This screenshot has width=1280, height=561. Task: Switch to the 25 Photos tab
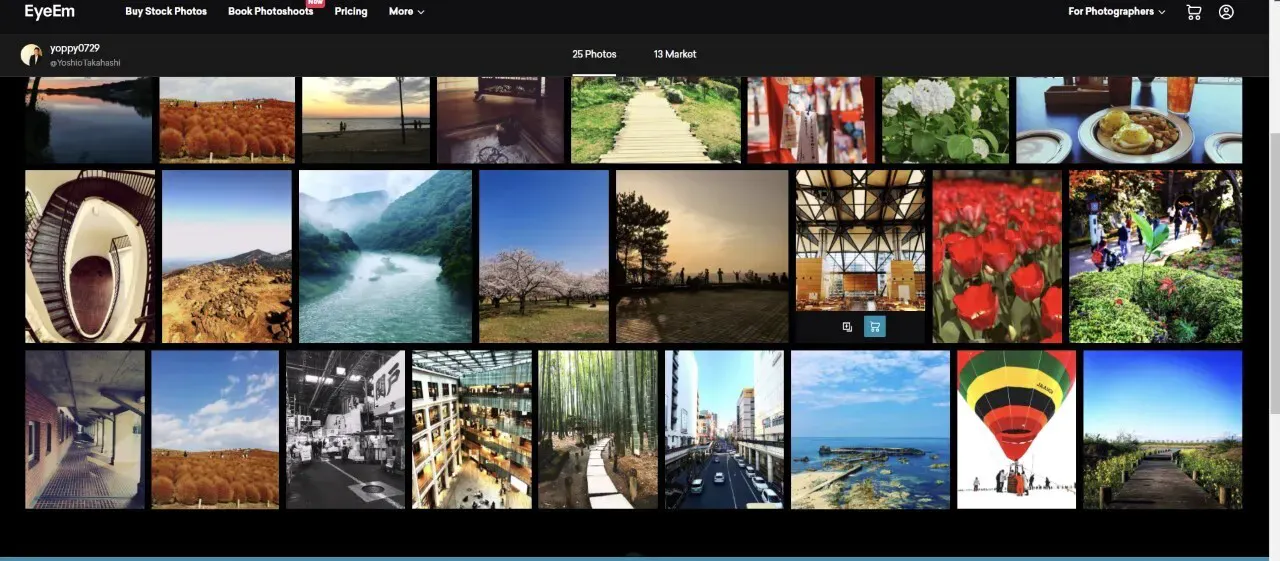click(594, 54)
